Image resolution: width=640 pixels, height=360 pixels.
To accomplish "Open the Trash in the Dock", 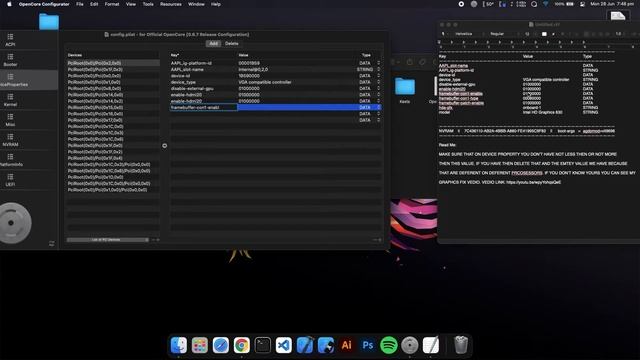I will click(461, 345).
